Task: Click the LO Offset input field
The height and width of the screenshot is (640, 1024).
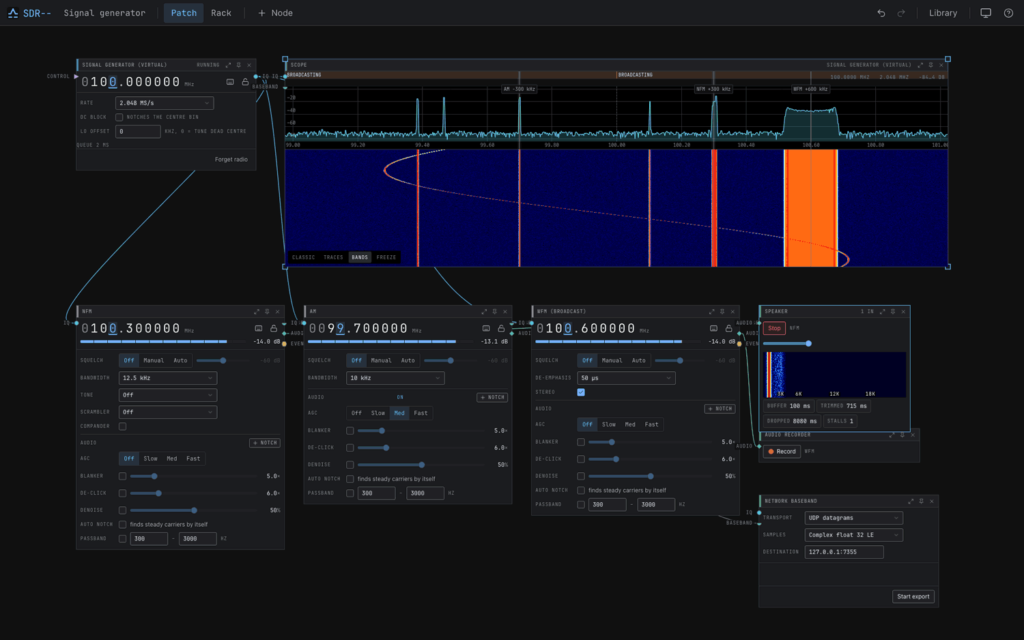Action: (138, 131)
